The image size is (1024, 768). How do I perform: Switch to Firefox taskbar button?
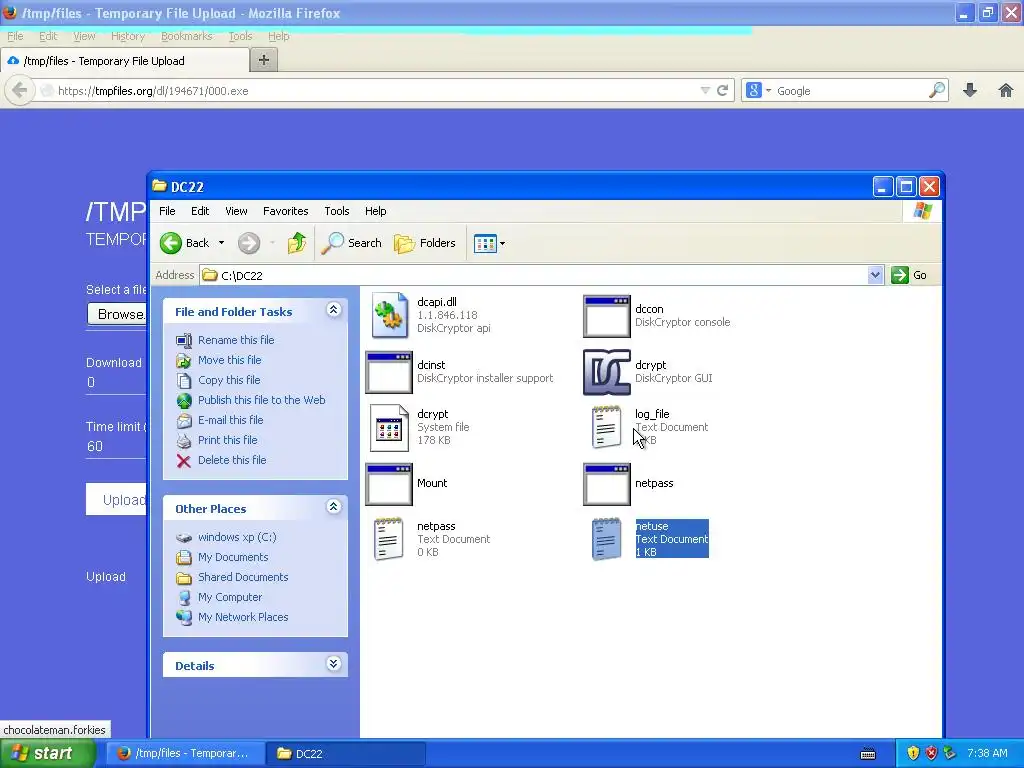[x=184, y=754]
